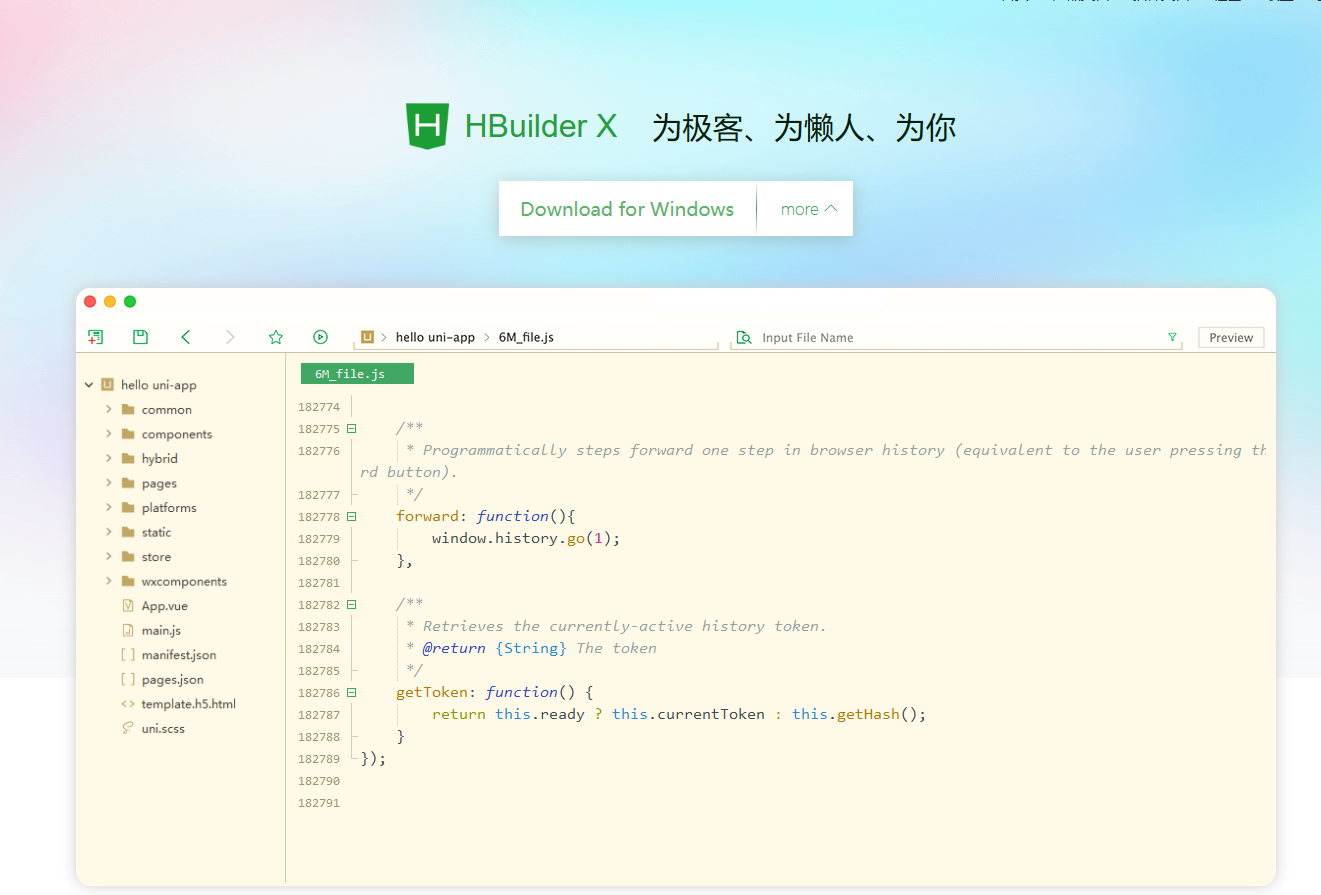Fold the comment block at line 182782
Image resolution: width=1321 pixels, height=895 pixels.
tap(351, 605)
